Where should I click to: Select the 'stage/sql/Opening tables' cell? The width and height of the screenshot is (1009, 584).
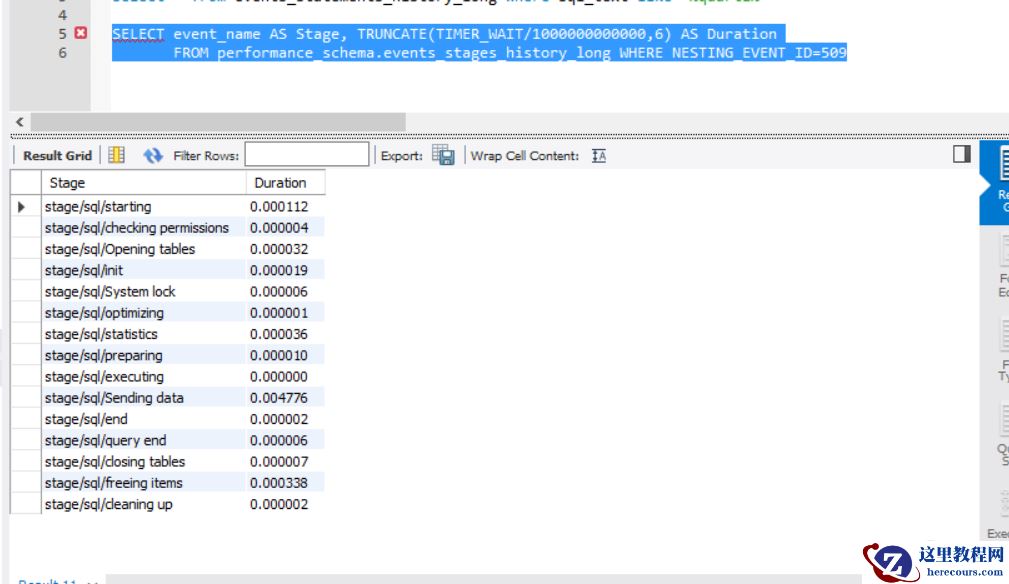coord(143,249)
